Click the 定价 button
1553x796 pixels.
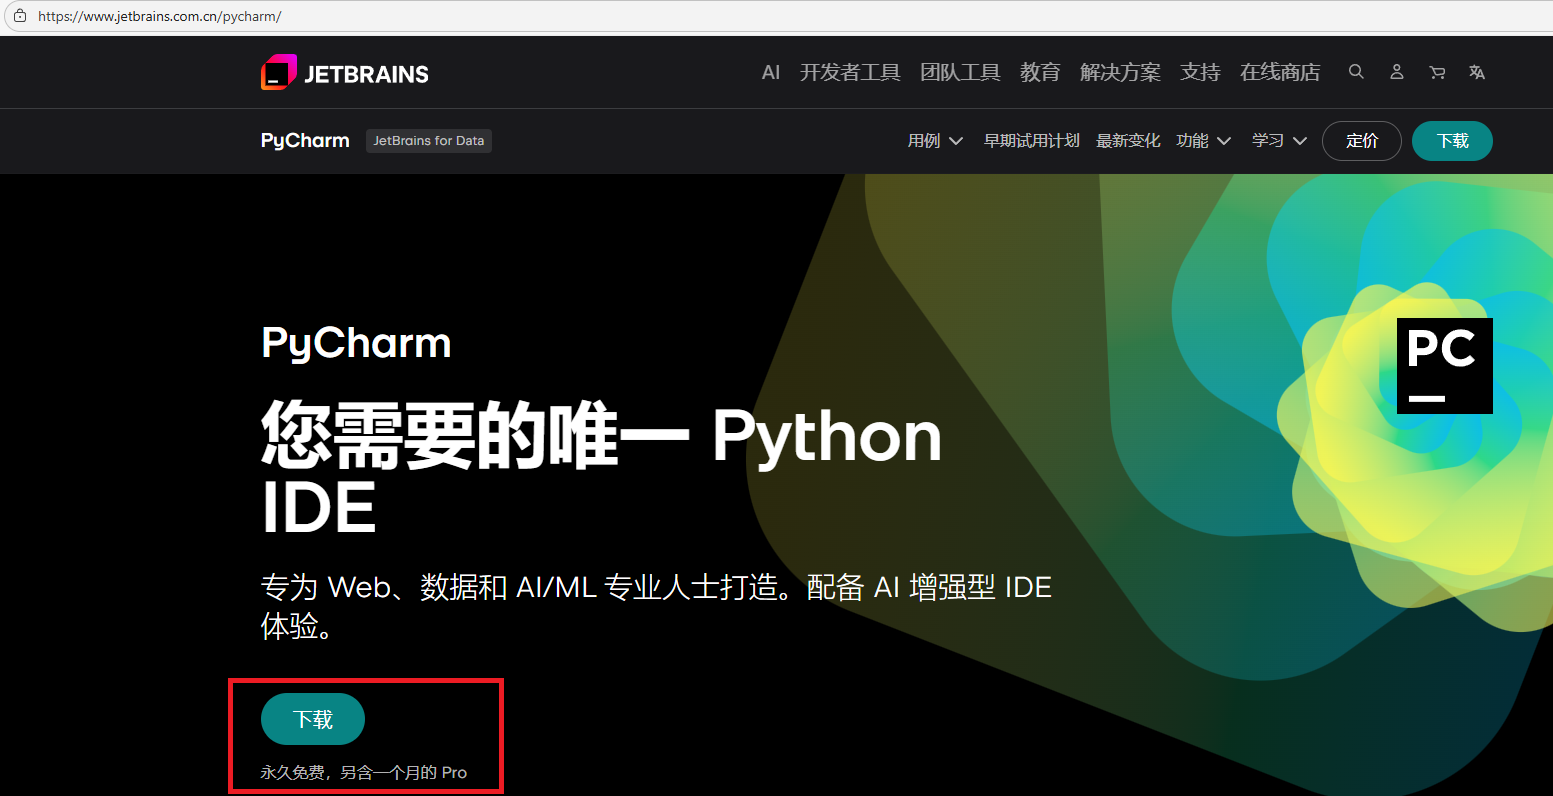(1362, 141)
